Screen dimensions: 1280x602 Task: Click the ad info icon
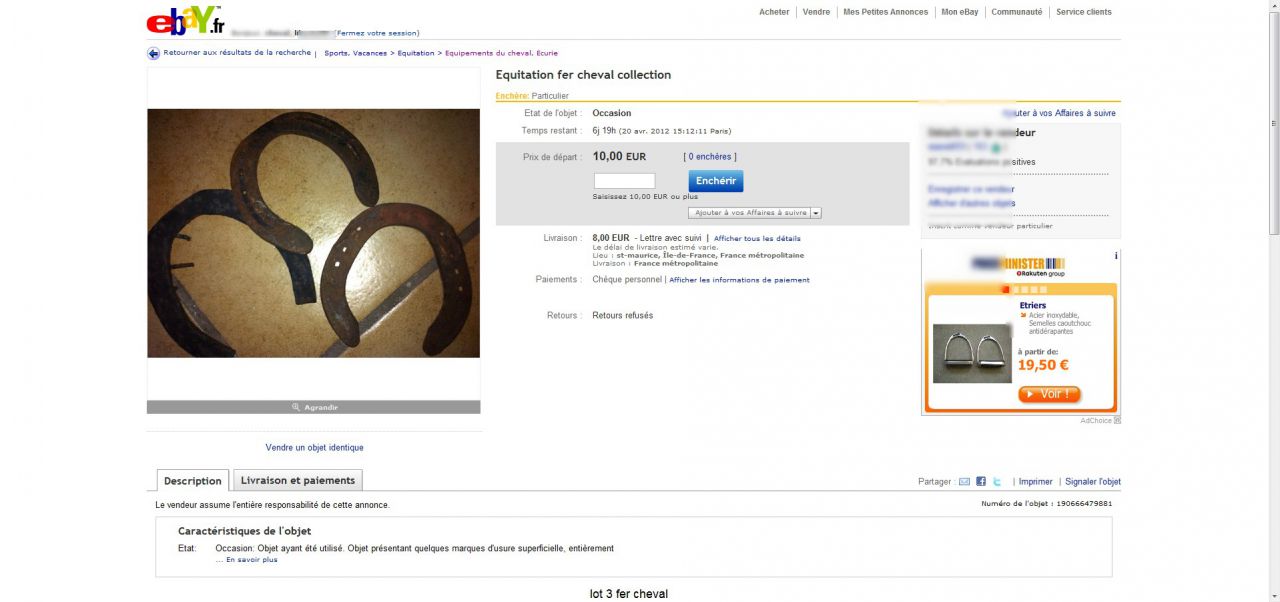click(1116, 256)
